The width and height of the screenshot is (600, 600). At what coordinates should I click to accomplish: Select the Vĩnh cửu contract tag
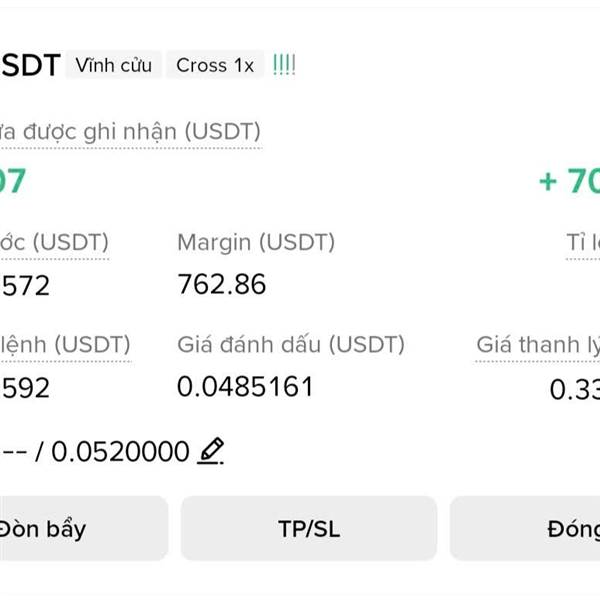114,65
